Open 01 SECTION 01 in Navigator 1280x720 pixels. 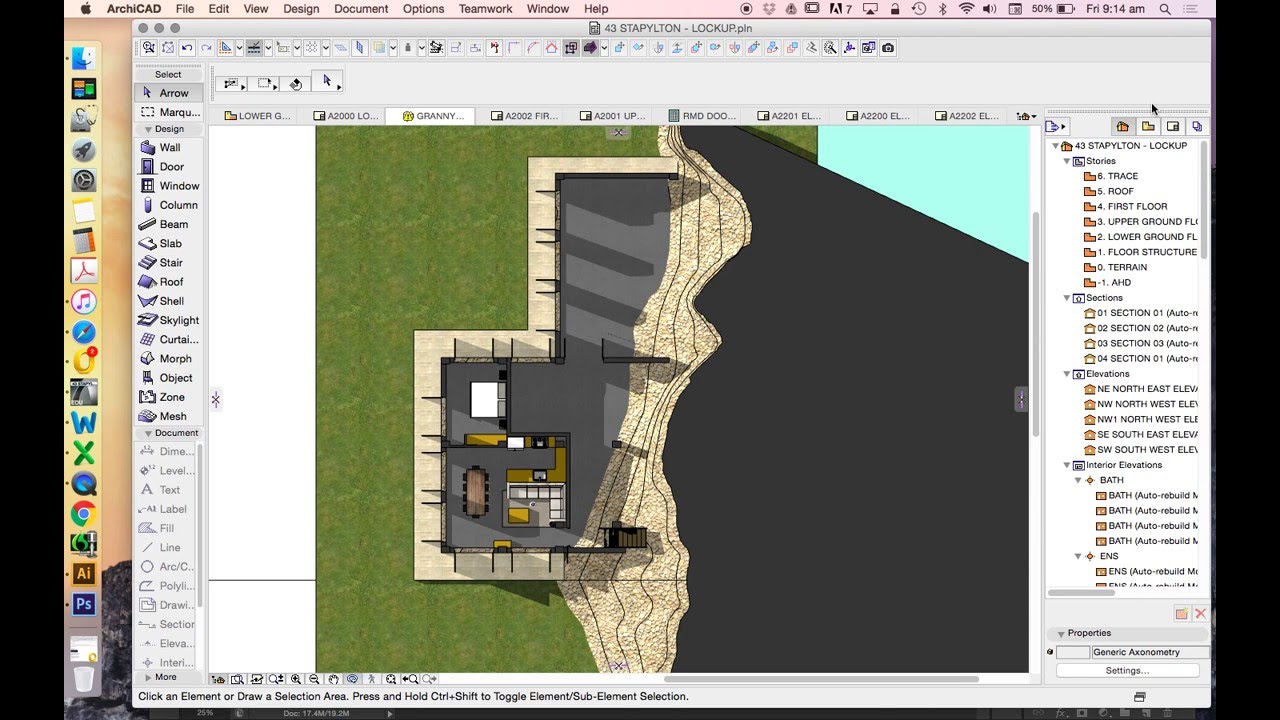[1141, 313]
